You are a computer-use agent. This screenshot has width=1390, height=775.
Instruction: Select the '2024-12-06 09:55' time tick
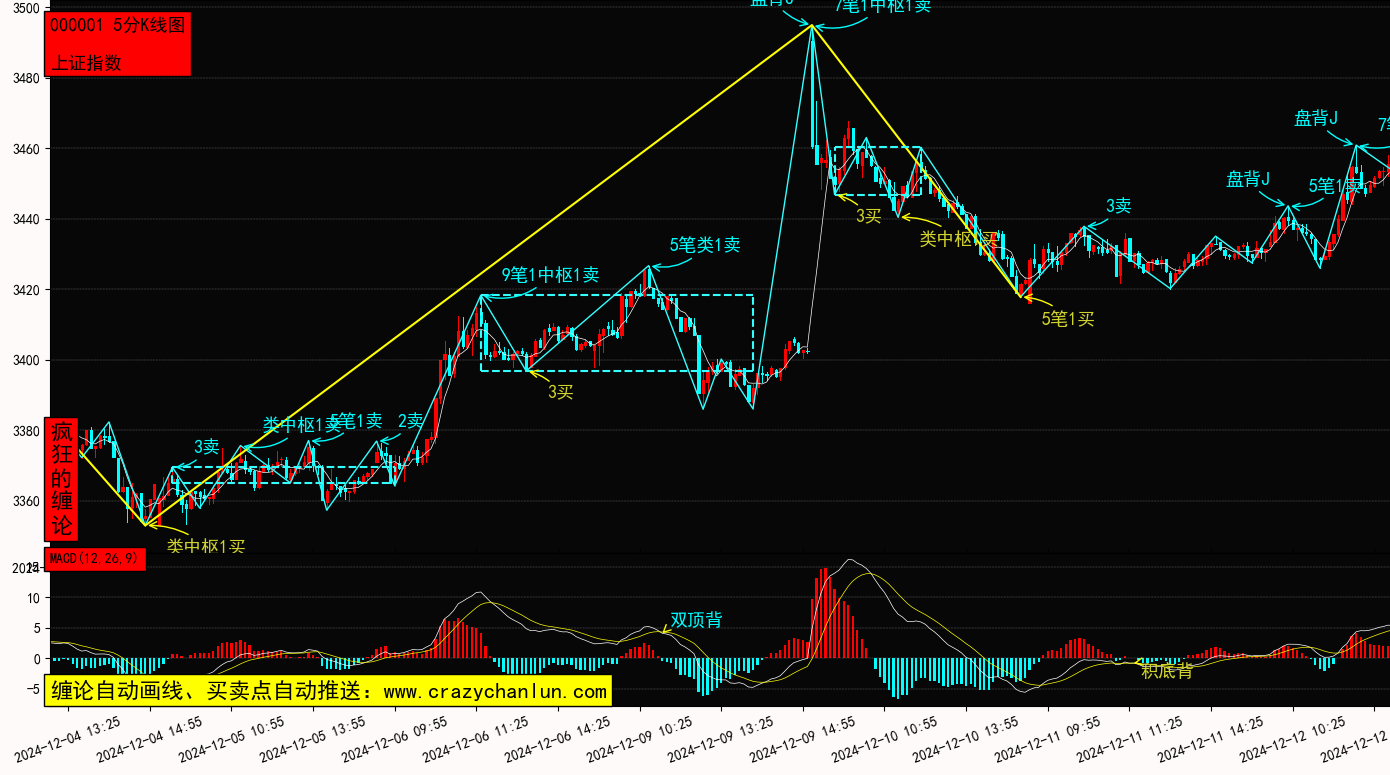[395, 740]
